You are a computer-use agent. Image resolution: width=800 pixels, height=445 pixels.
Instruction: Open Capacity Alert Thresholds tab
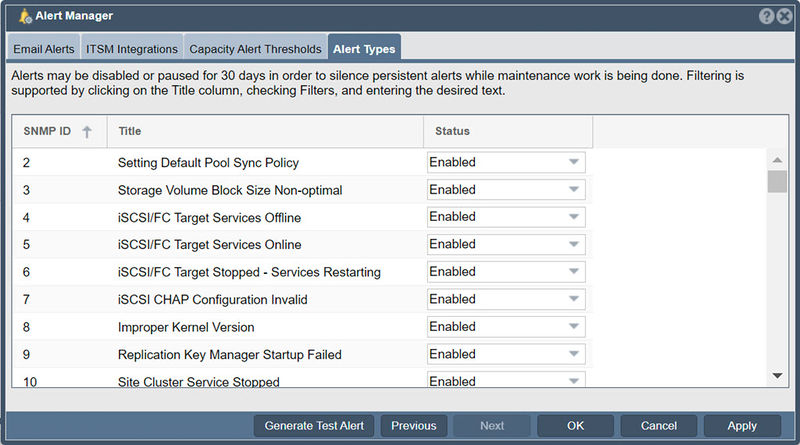point(255,49)
